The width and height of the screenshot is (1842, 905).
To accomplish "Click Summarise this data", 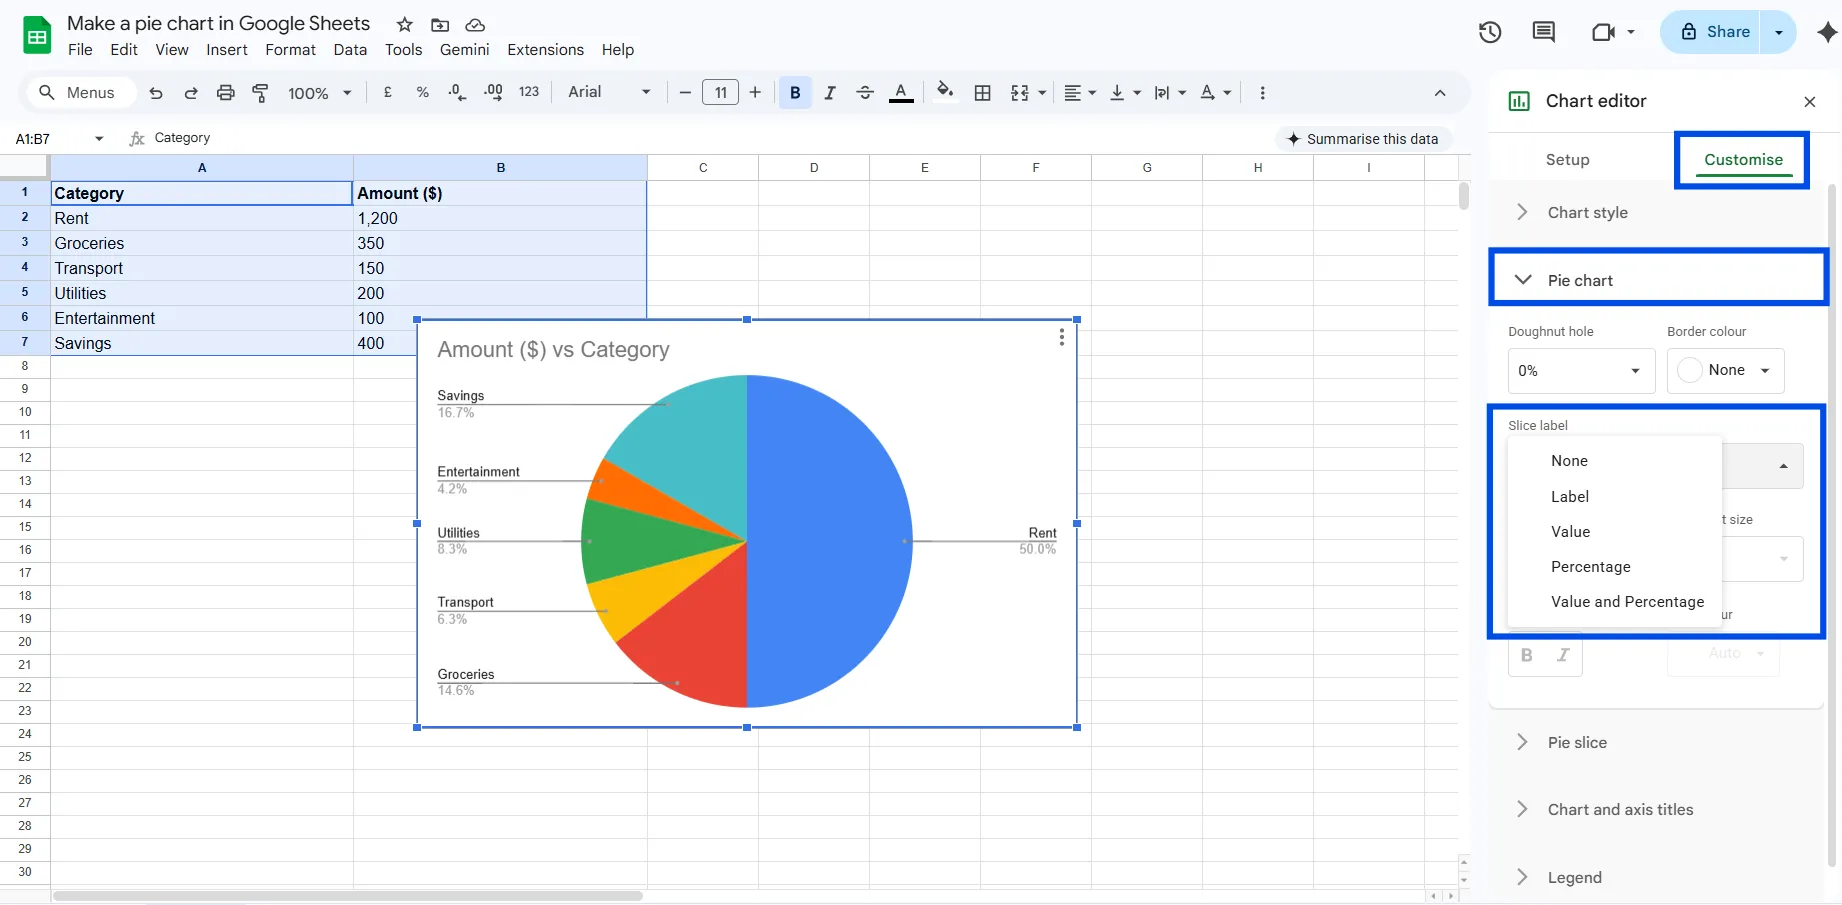I will [x=1363, y=139].
